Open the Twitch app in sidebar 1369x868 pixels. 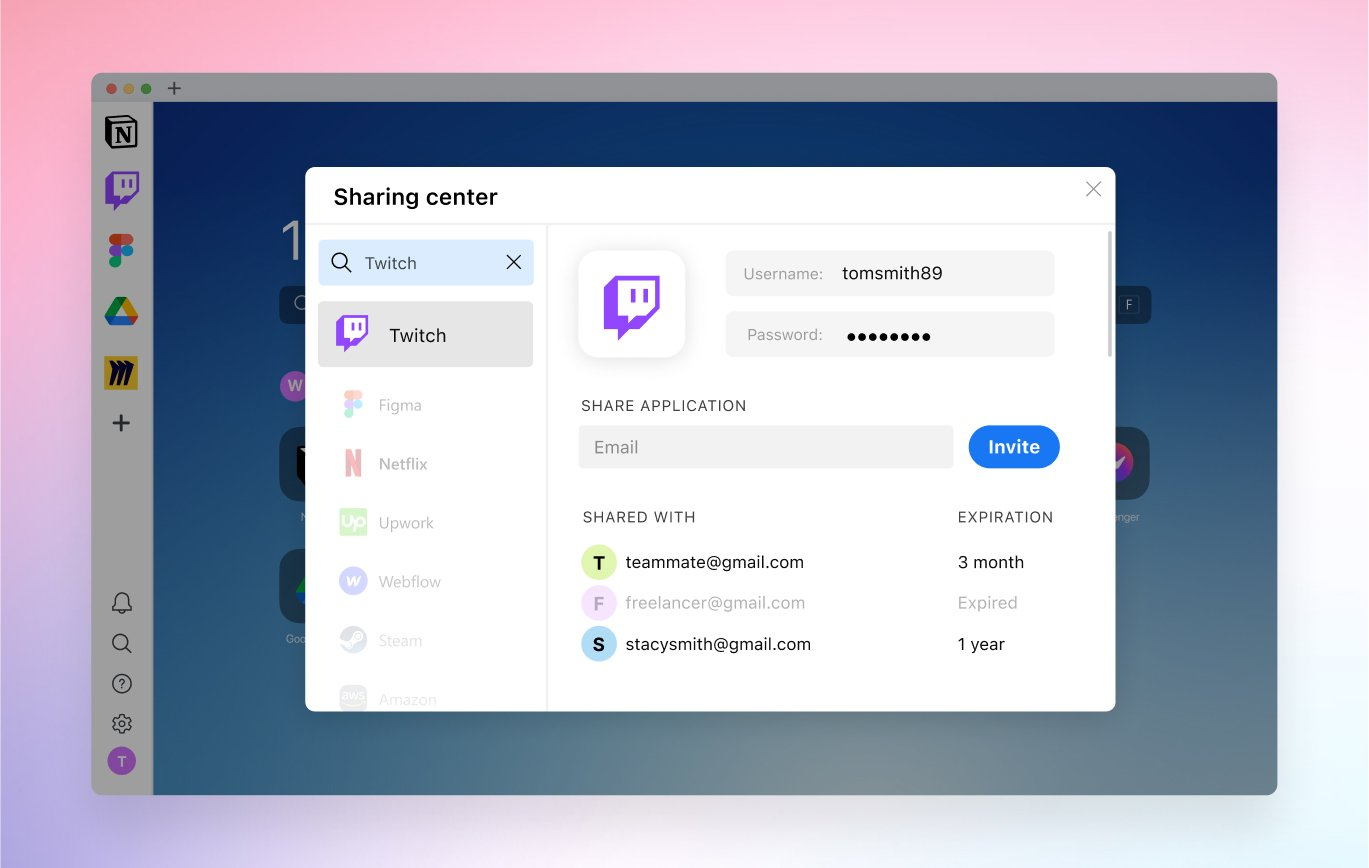(122, 190)
